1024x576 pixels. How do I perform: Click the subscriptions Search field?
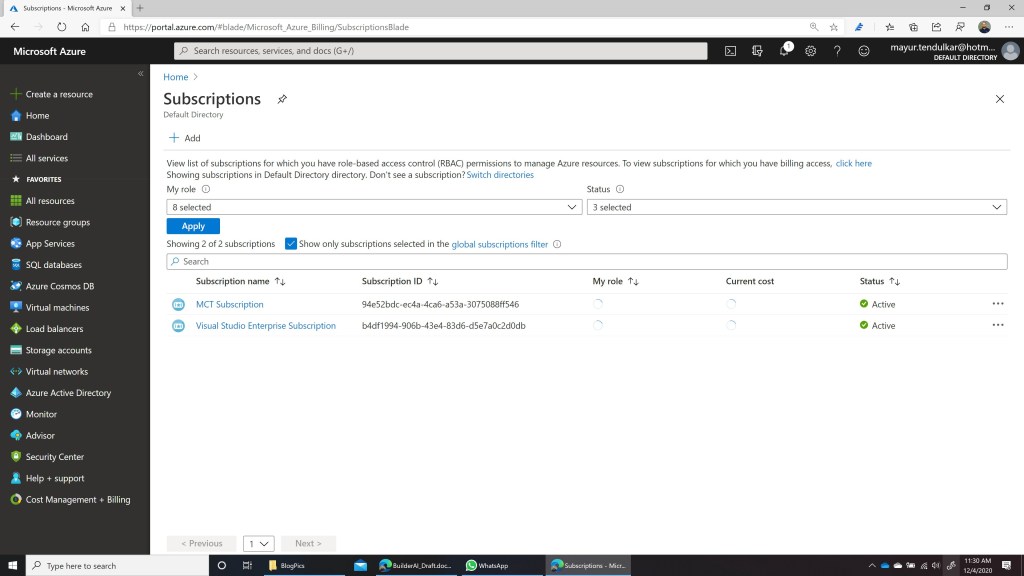pyautogui.click(x=586, y=262)
